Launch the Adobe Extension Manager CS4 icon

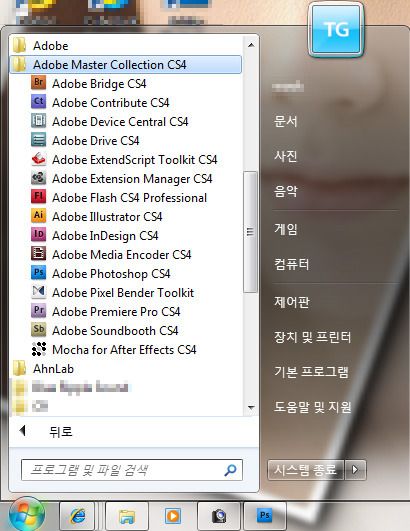pyautogui.click(x=38, y=177)
